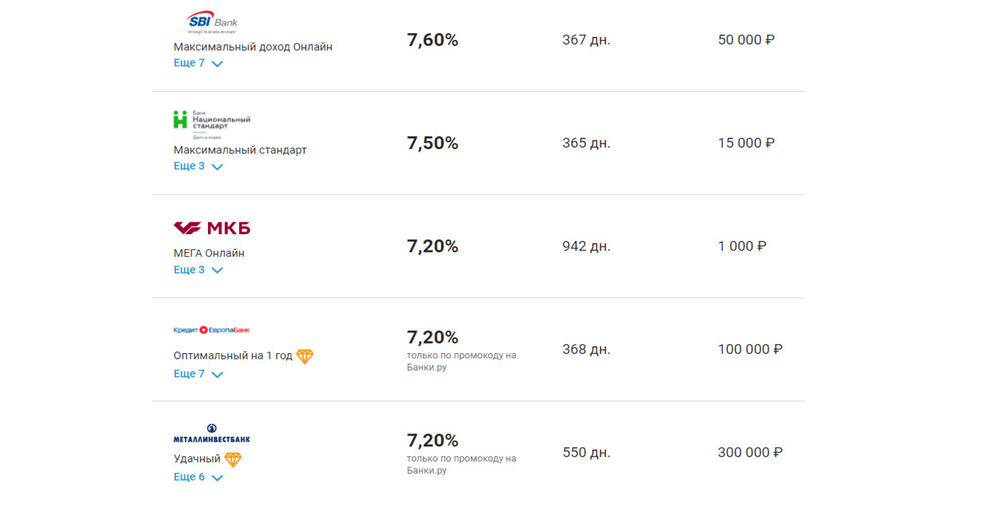Click the Кредит Европа Банк logo

point(212,330)
